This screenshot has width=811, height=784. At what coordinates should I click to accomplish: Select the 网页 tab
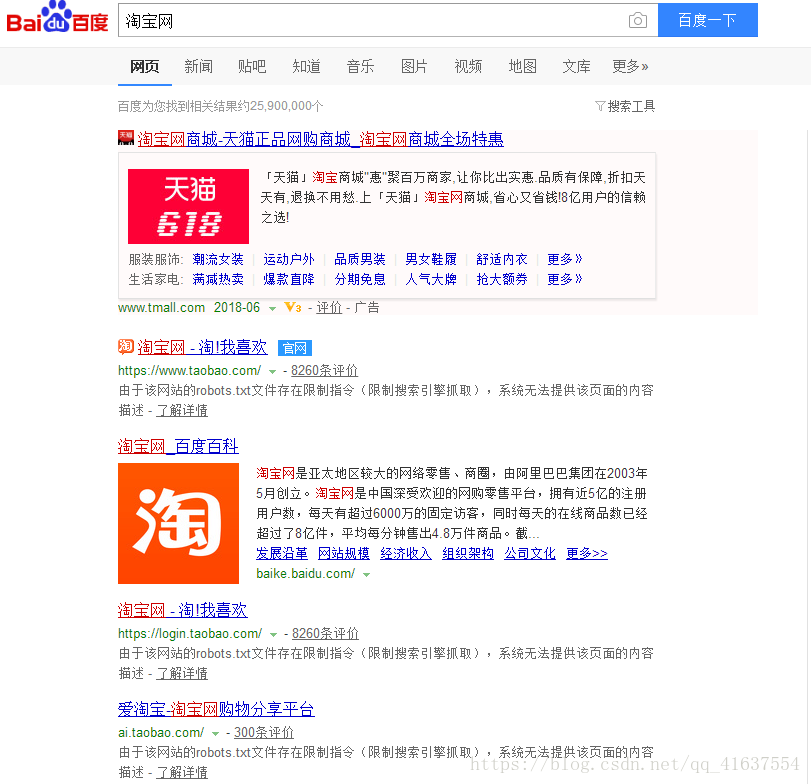[x=145, y=66]
